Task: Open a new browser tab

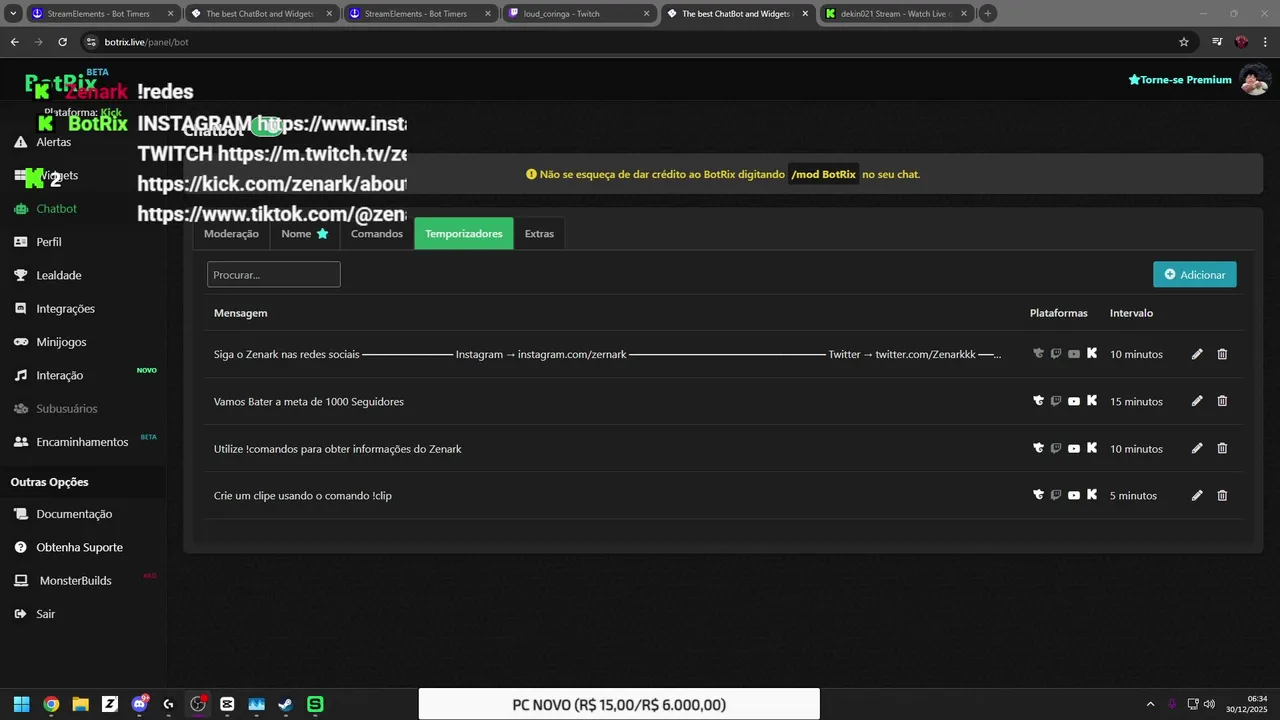Action: pos(988,13)
